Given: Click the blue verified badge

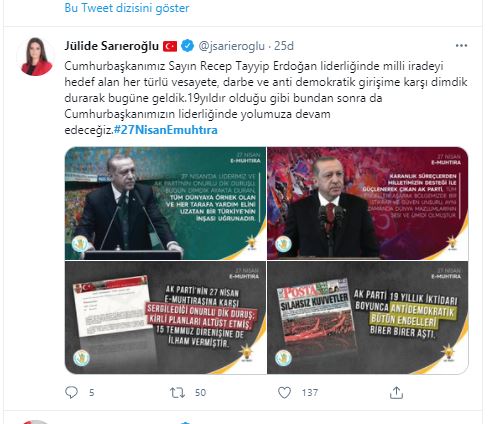Looking at the screenshot, I should pos(188,46).
